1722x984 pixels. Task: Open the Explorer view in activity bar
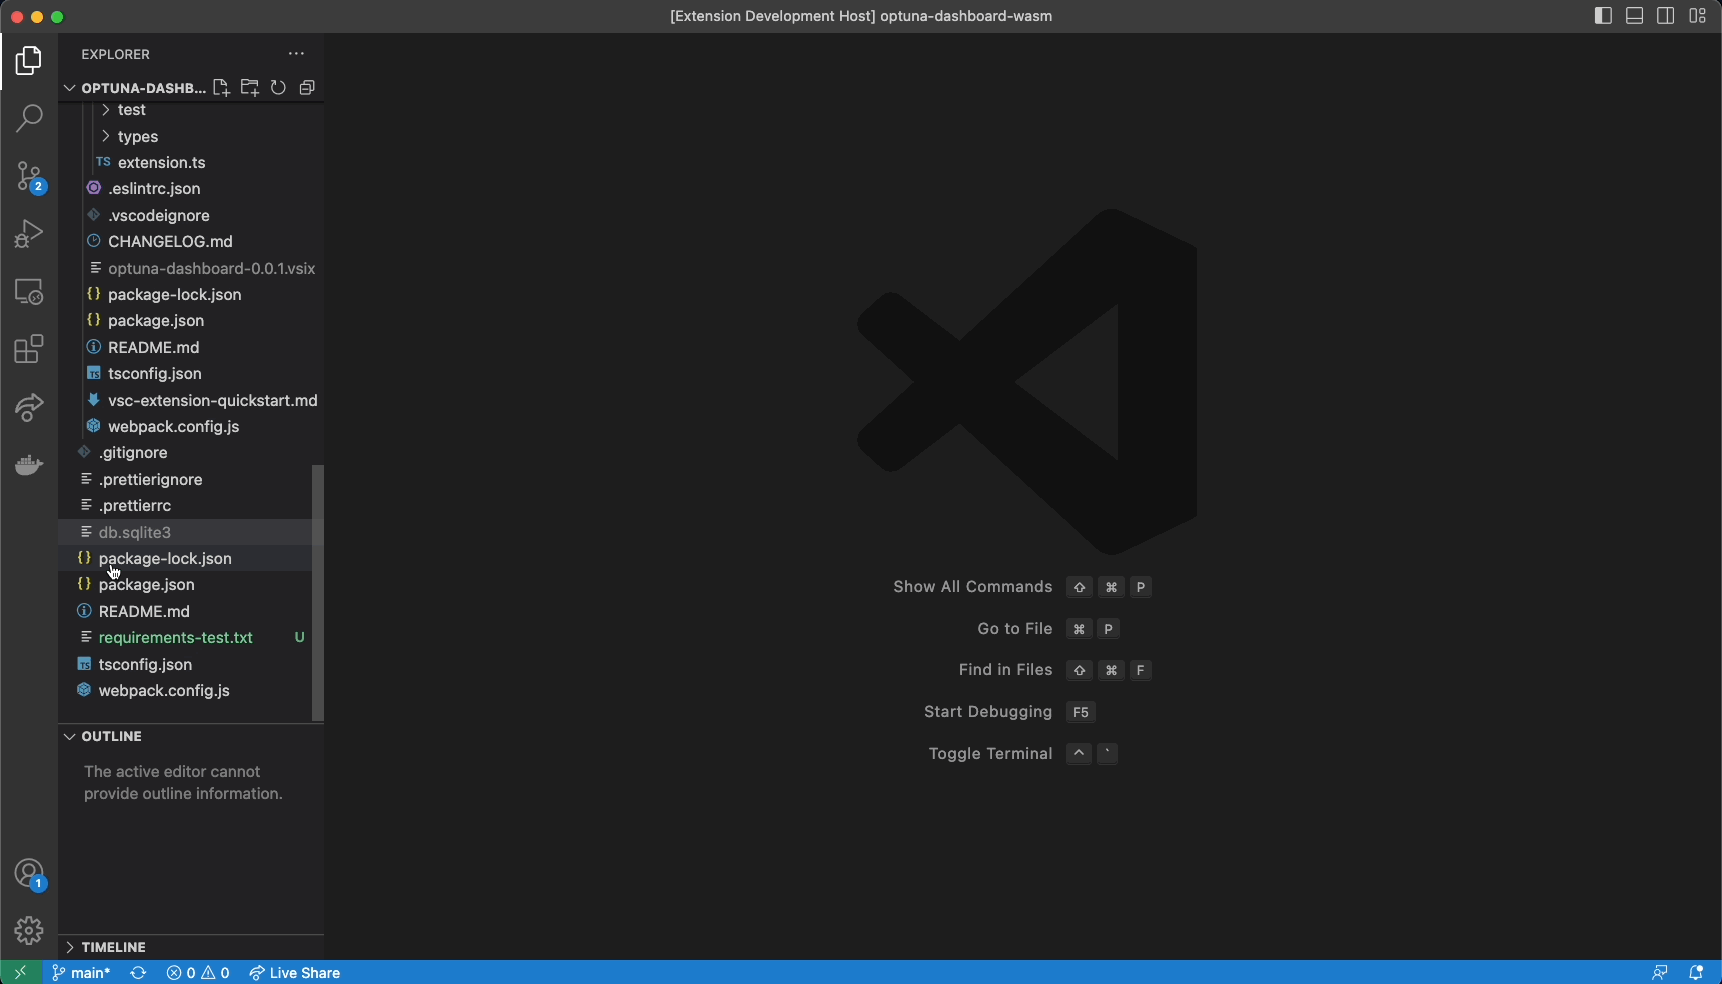pos(29,61)
